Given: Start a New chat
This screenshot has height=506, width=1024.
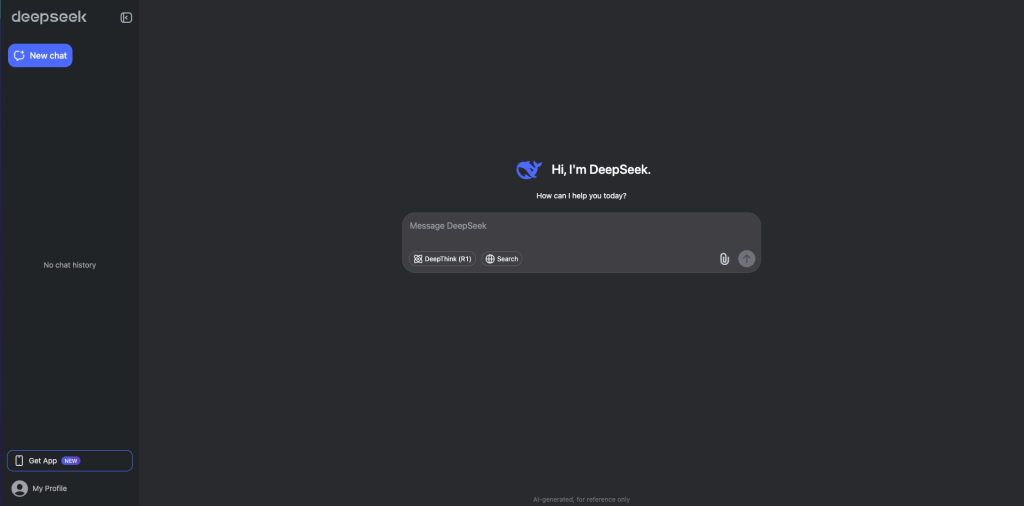Looking at the screenshot, I should [40, 55].
